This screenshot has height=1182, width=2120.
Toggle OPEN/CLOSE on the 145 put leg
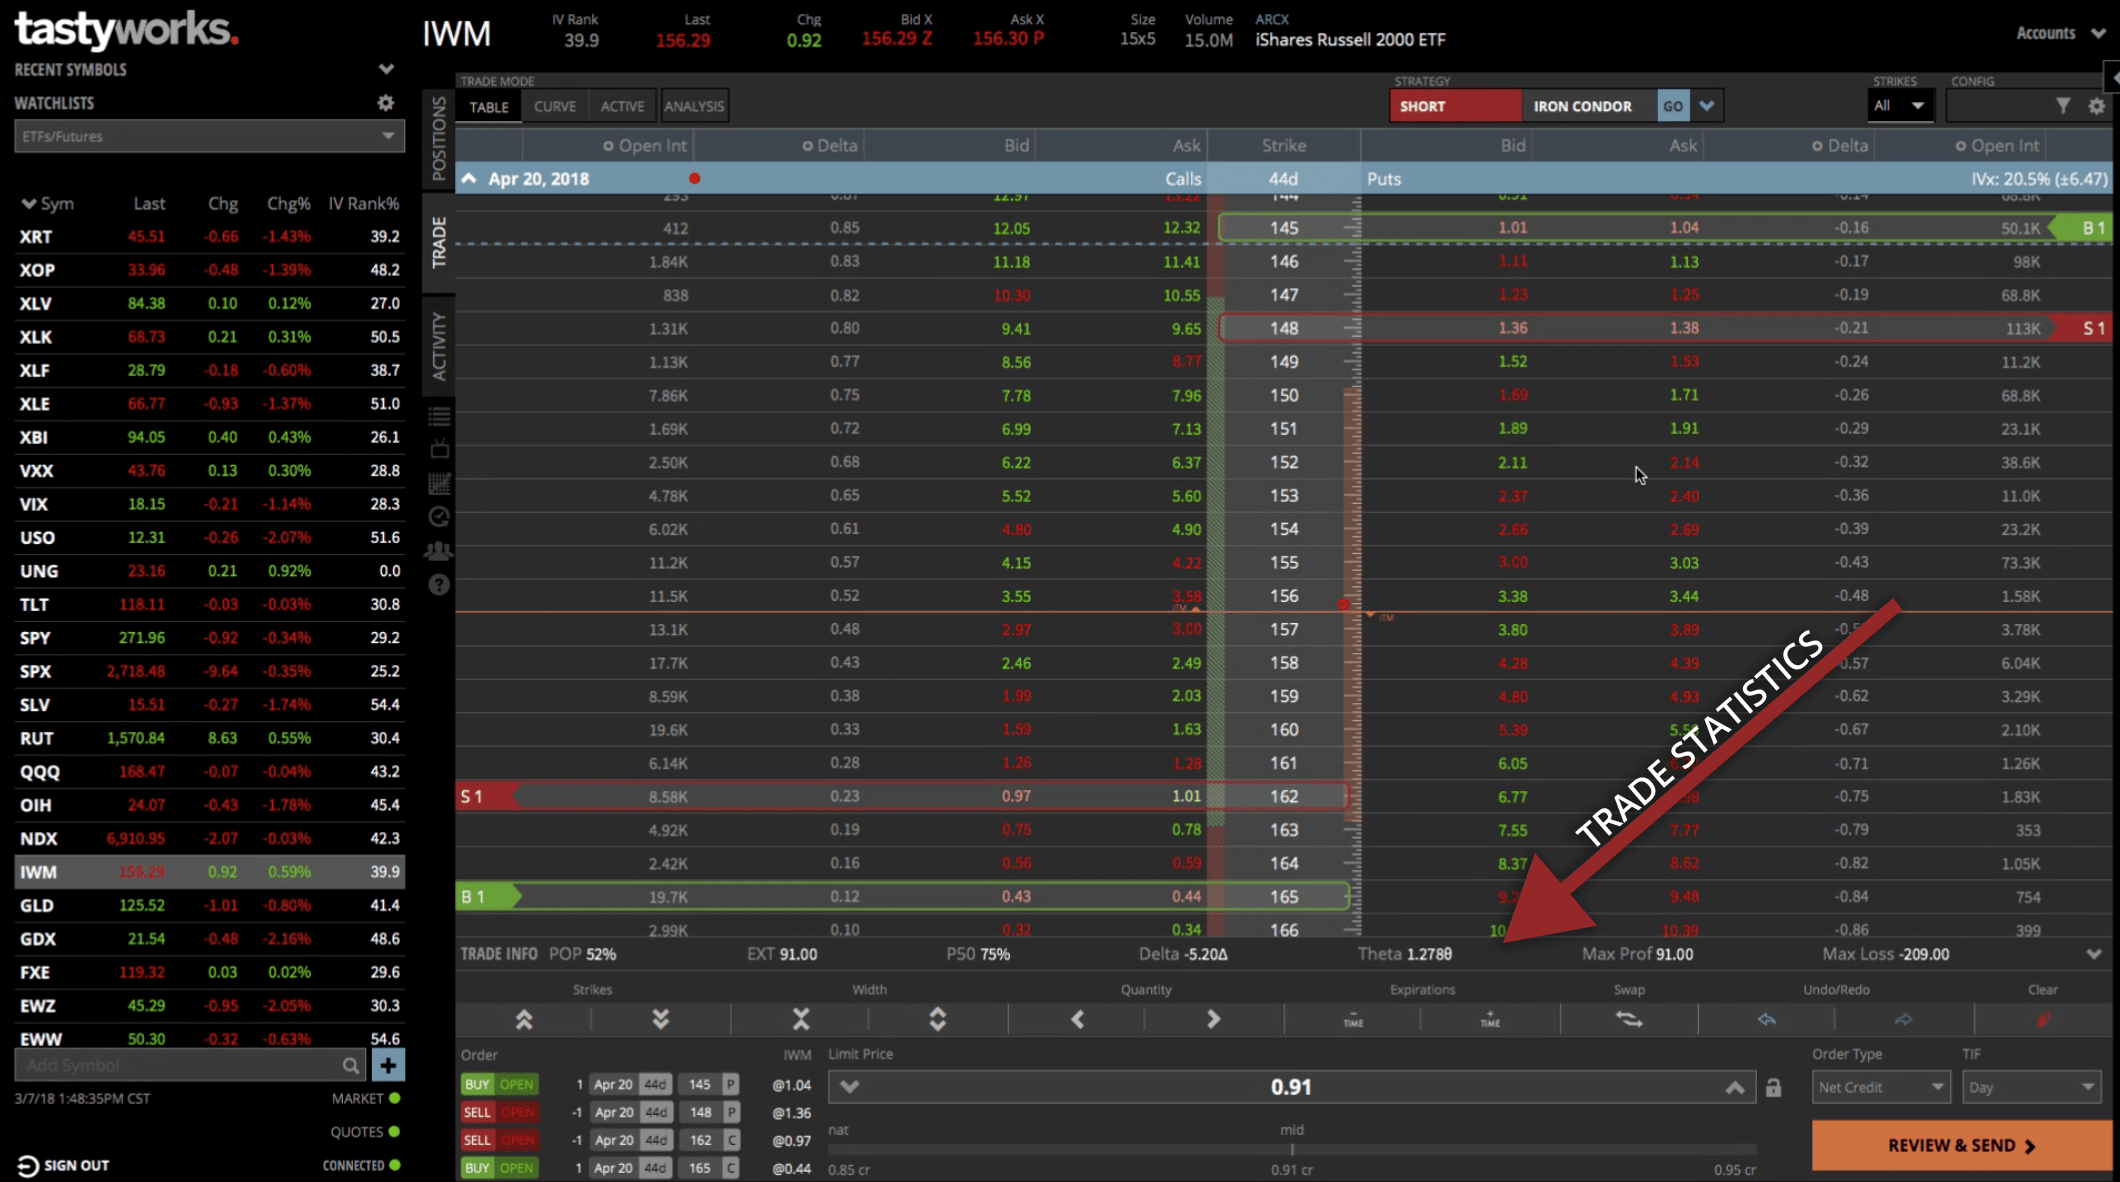coord(517,1084)
